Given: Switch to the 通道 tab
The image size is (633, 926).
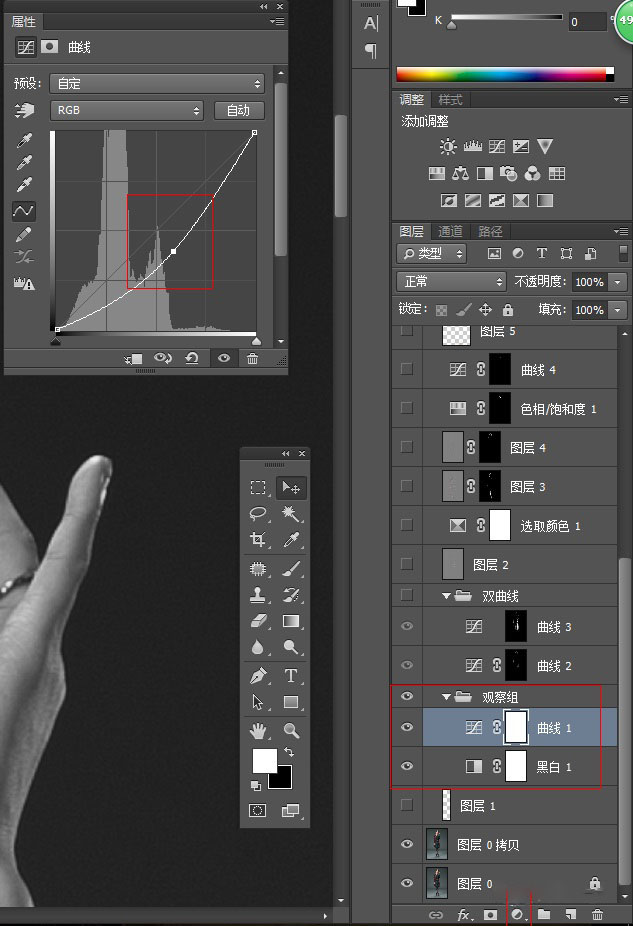Looking at the screenshot, I should click(450, 231).
